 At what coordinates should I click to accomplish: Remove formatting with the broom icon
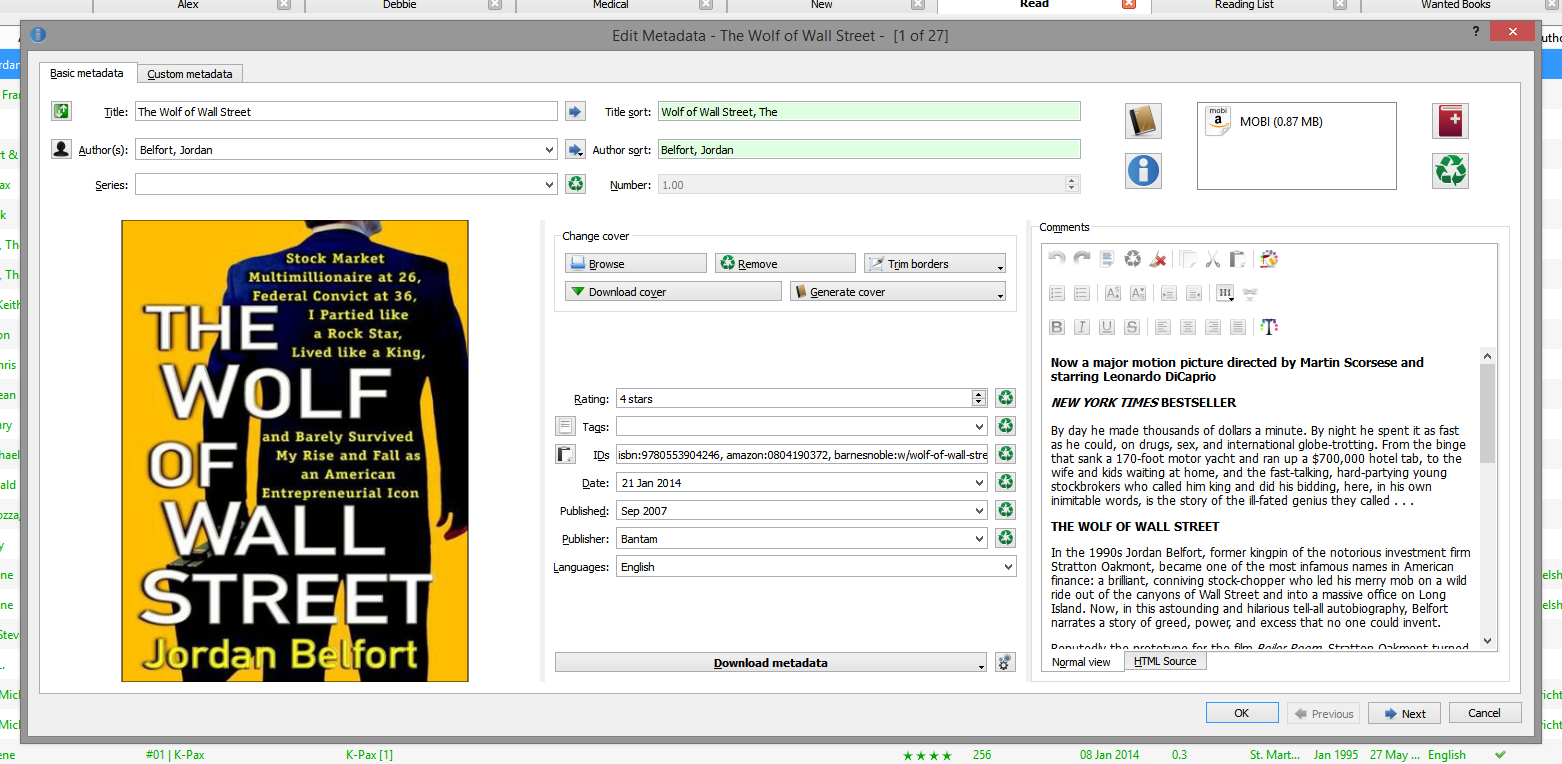point(1158,259)
